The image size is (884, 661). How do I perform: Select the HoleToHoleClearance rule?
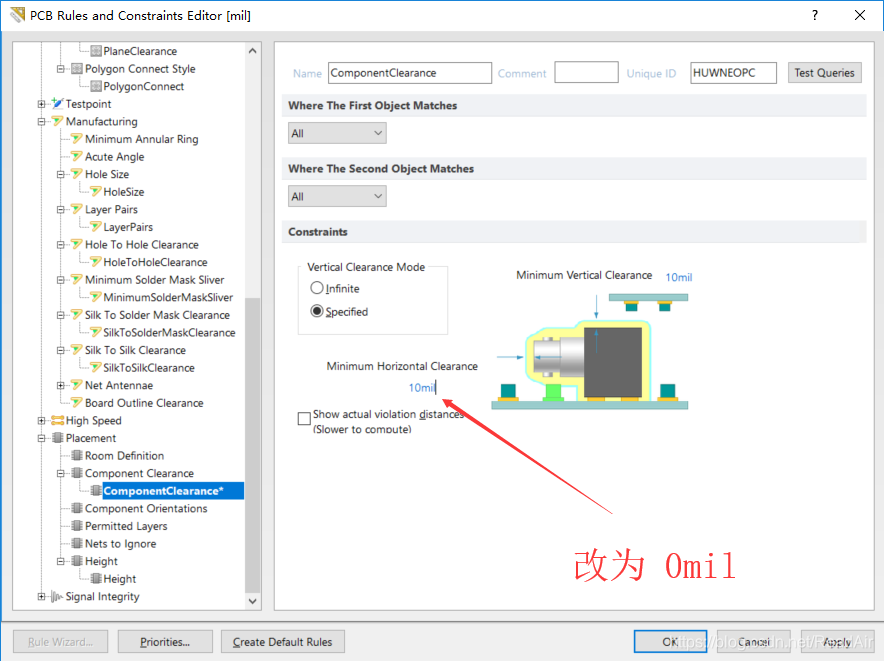pyautogui.click(x=155, y=262)
